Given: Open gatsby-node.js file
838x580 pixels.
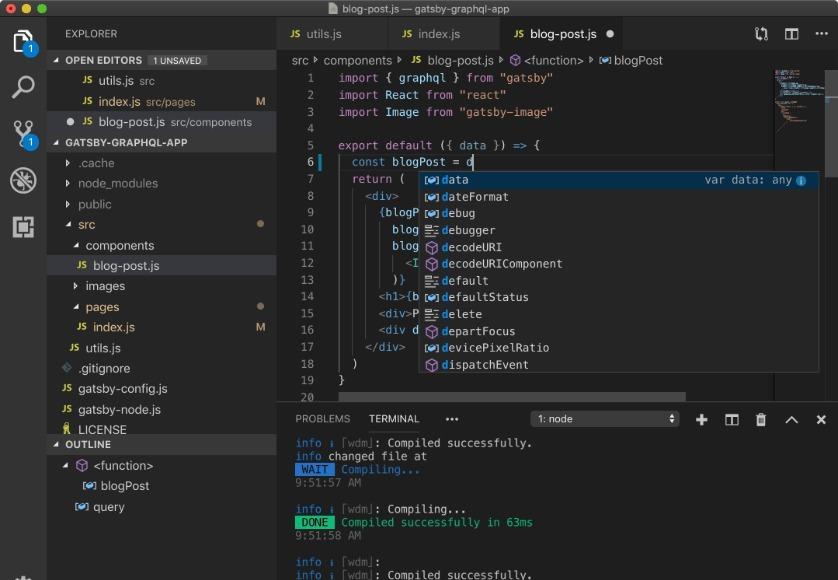Looking at the screenshot, I should coord(161,409).
